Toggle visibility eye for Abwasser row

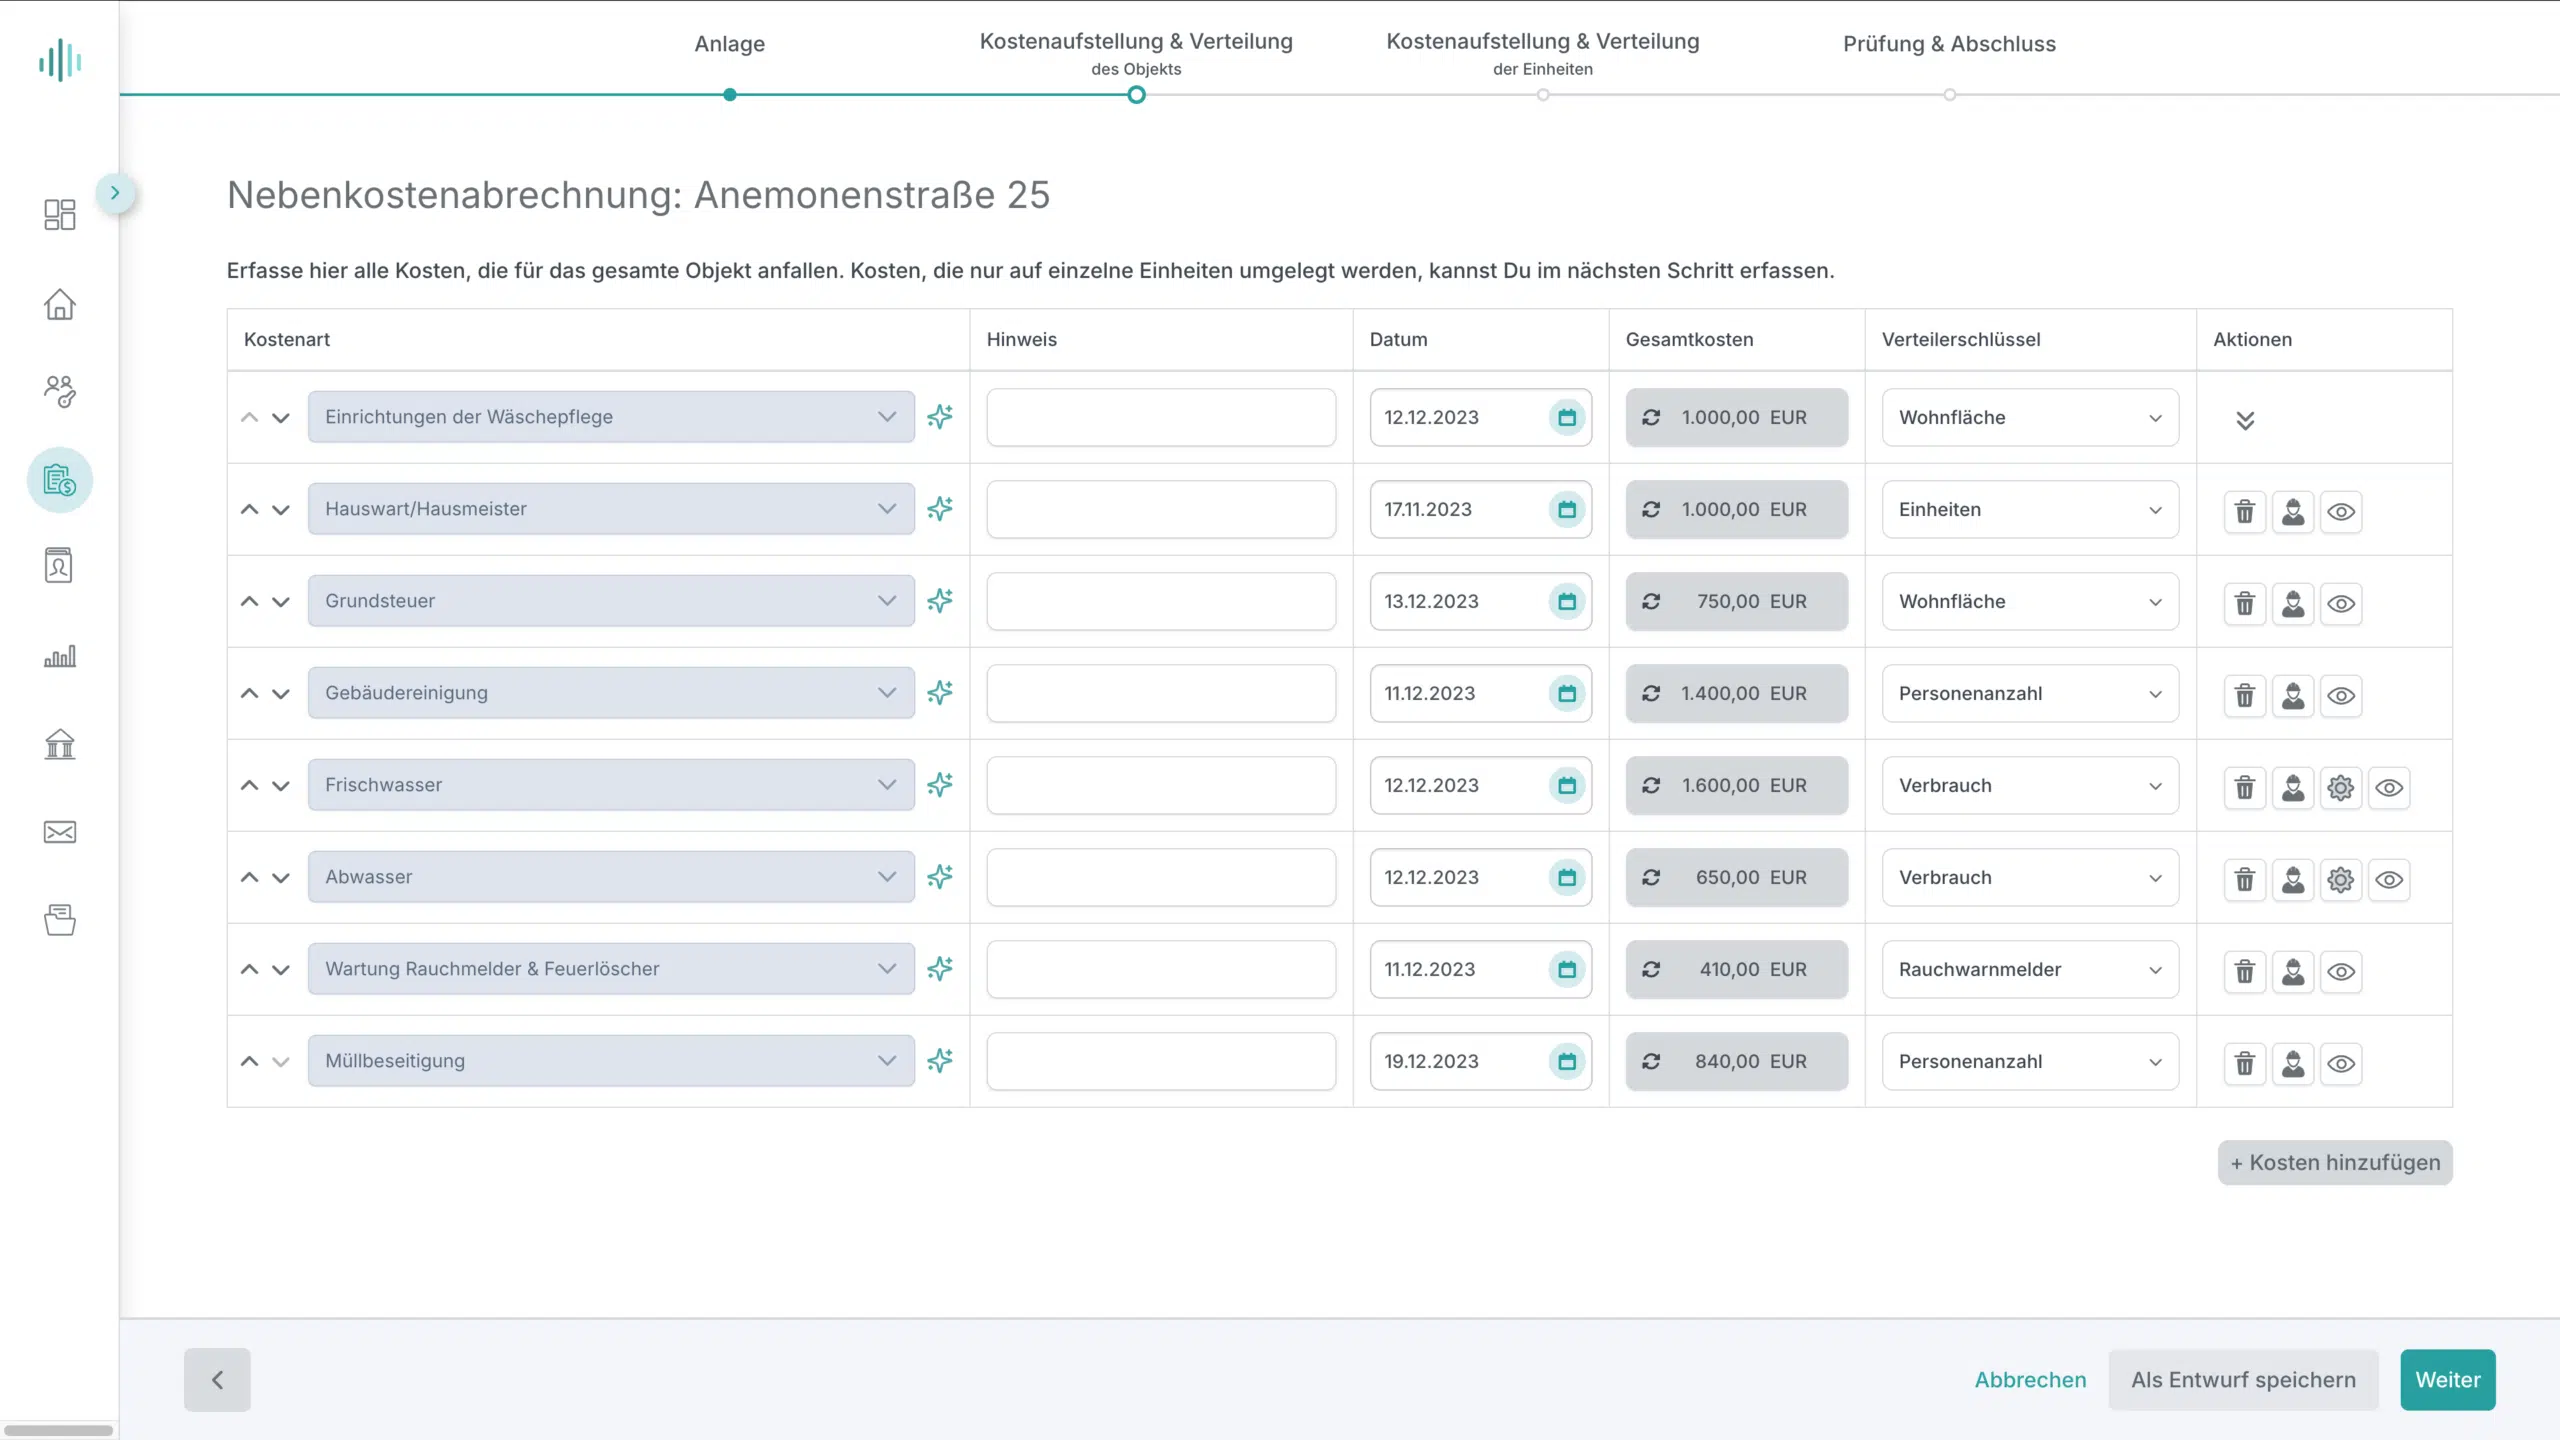coord(2389,879)
